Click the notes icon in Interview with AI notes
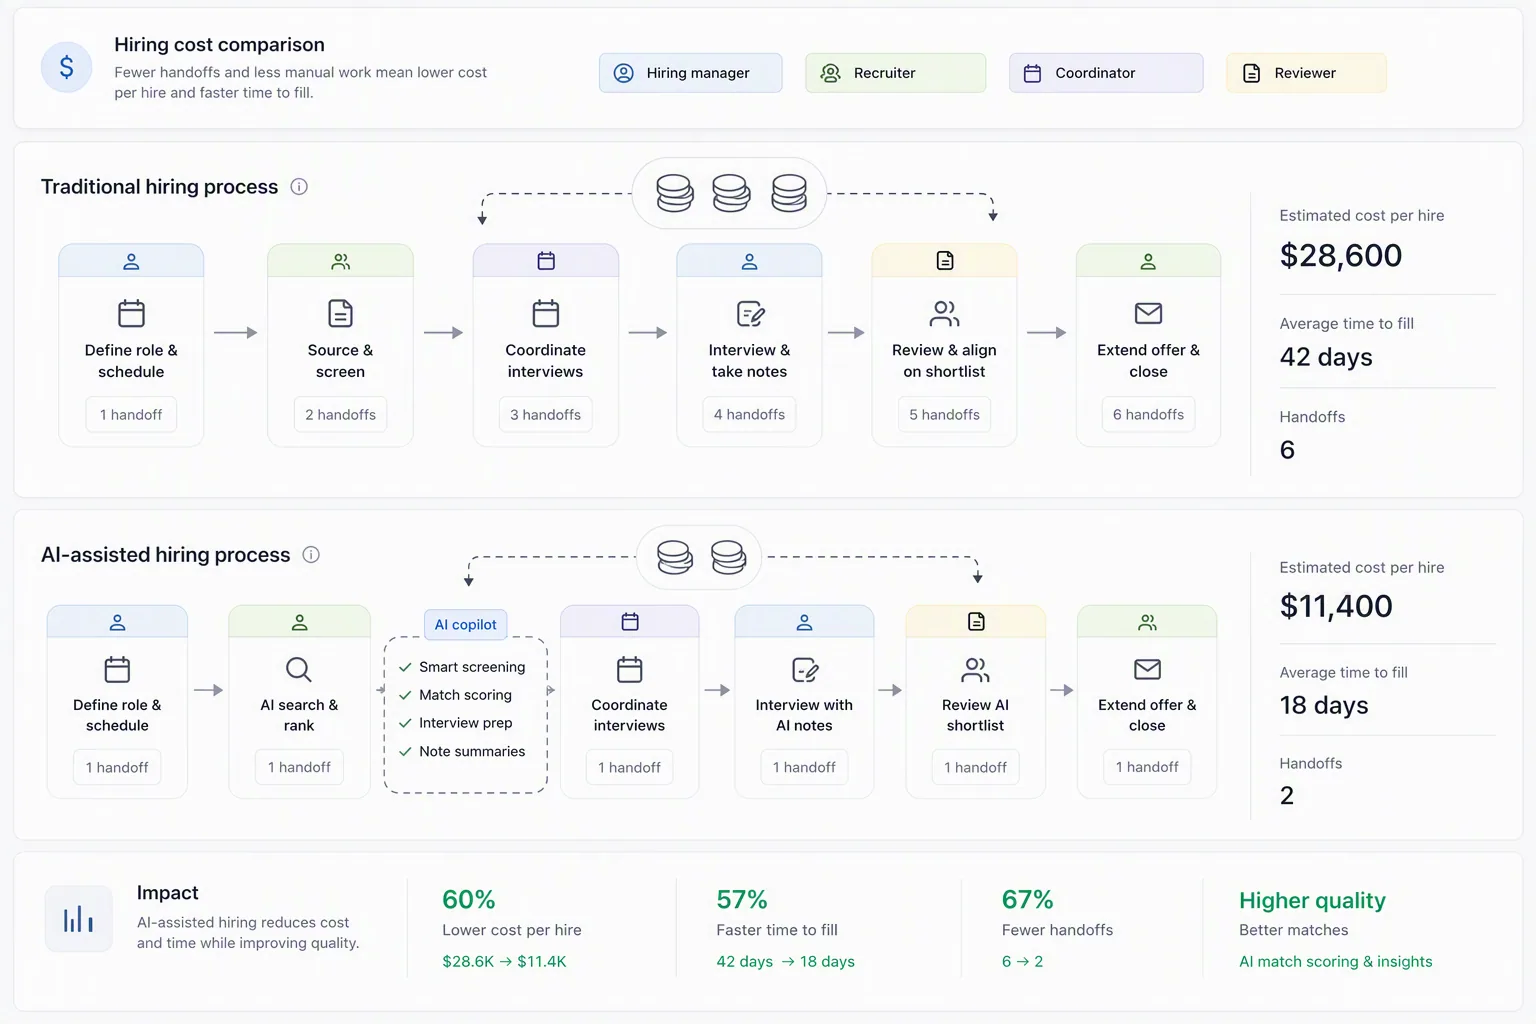 (805, 669)
